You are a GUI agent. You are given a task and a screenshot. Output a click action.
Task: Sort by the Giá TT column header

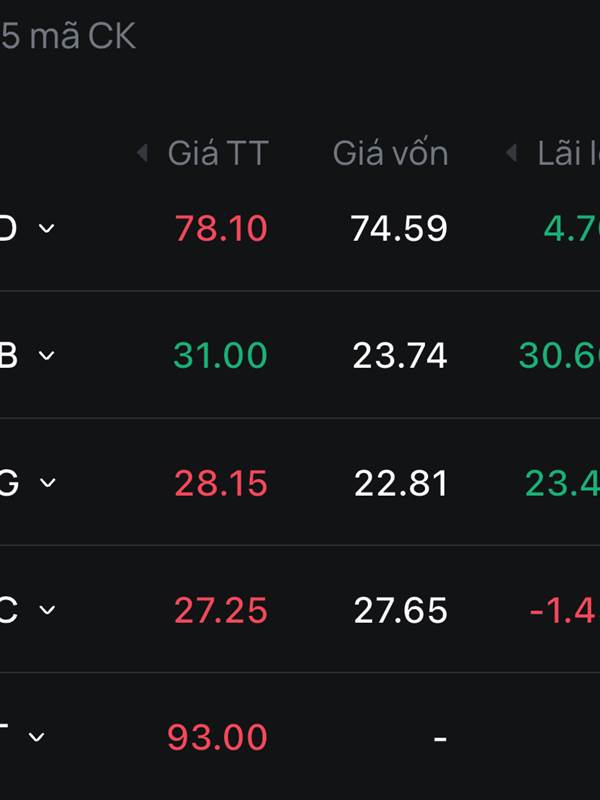tap(218, 153)
